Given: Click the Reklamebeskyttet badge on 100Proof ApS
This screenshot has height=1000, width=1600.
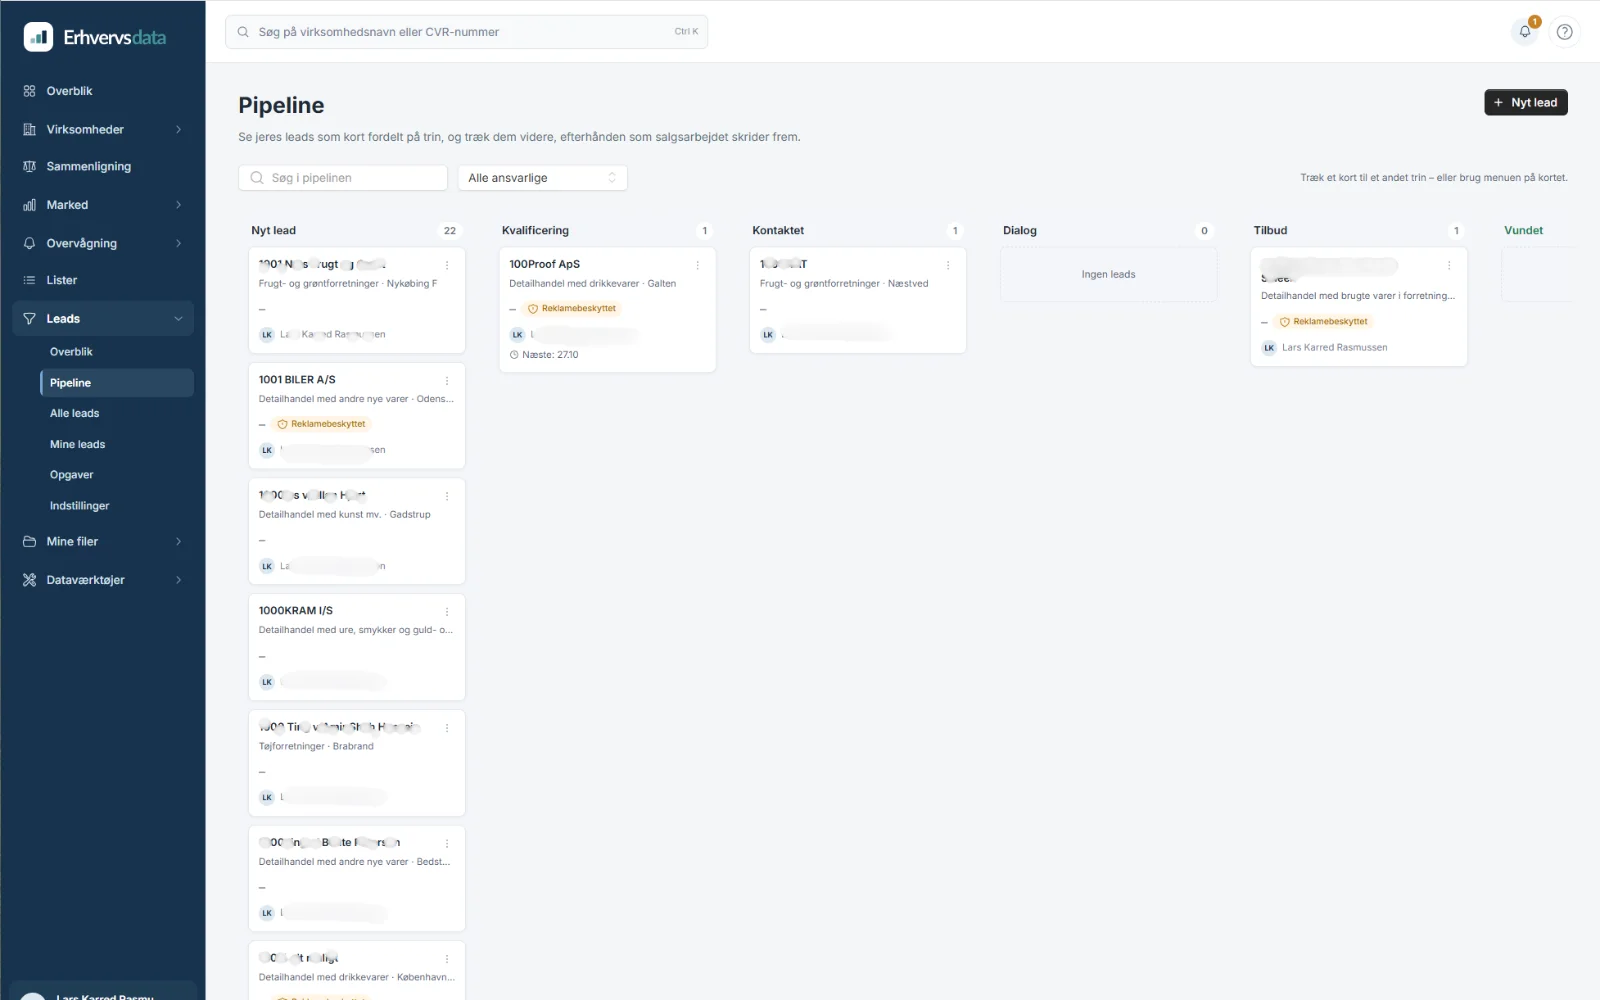Looking at the screenshot, I should pos(572,309).
